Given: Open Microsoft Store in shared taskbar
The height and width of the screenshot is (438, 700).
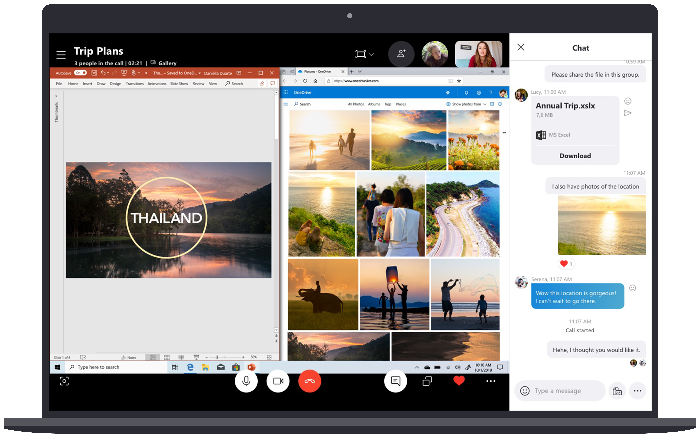Looking at the screenshot, I should [236, 367].
